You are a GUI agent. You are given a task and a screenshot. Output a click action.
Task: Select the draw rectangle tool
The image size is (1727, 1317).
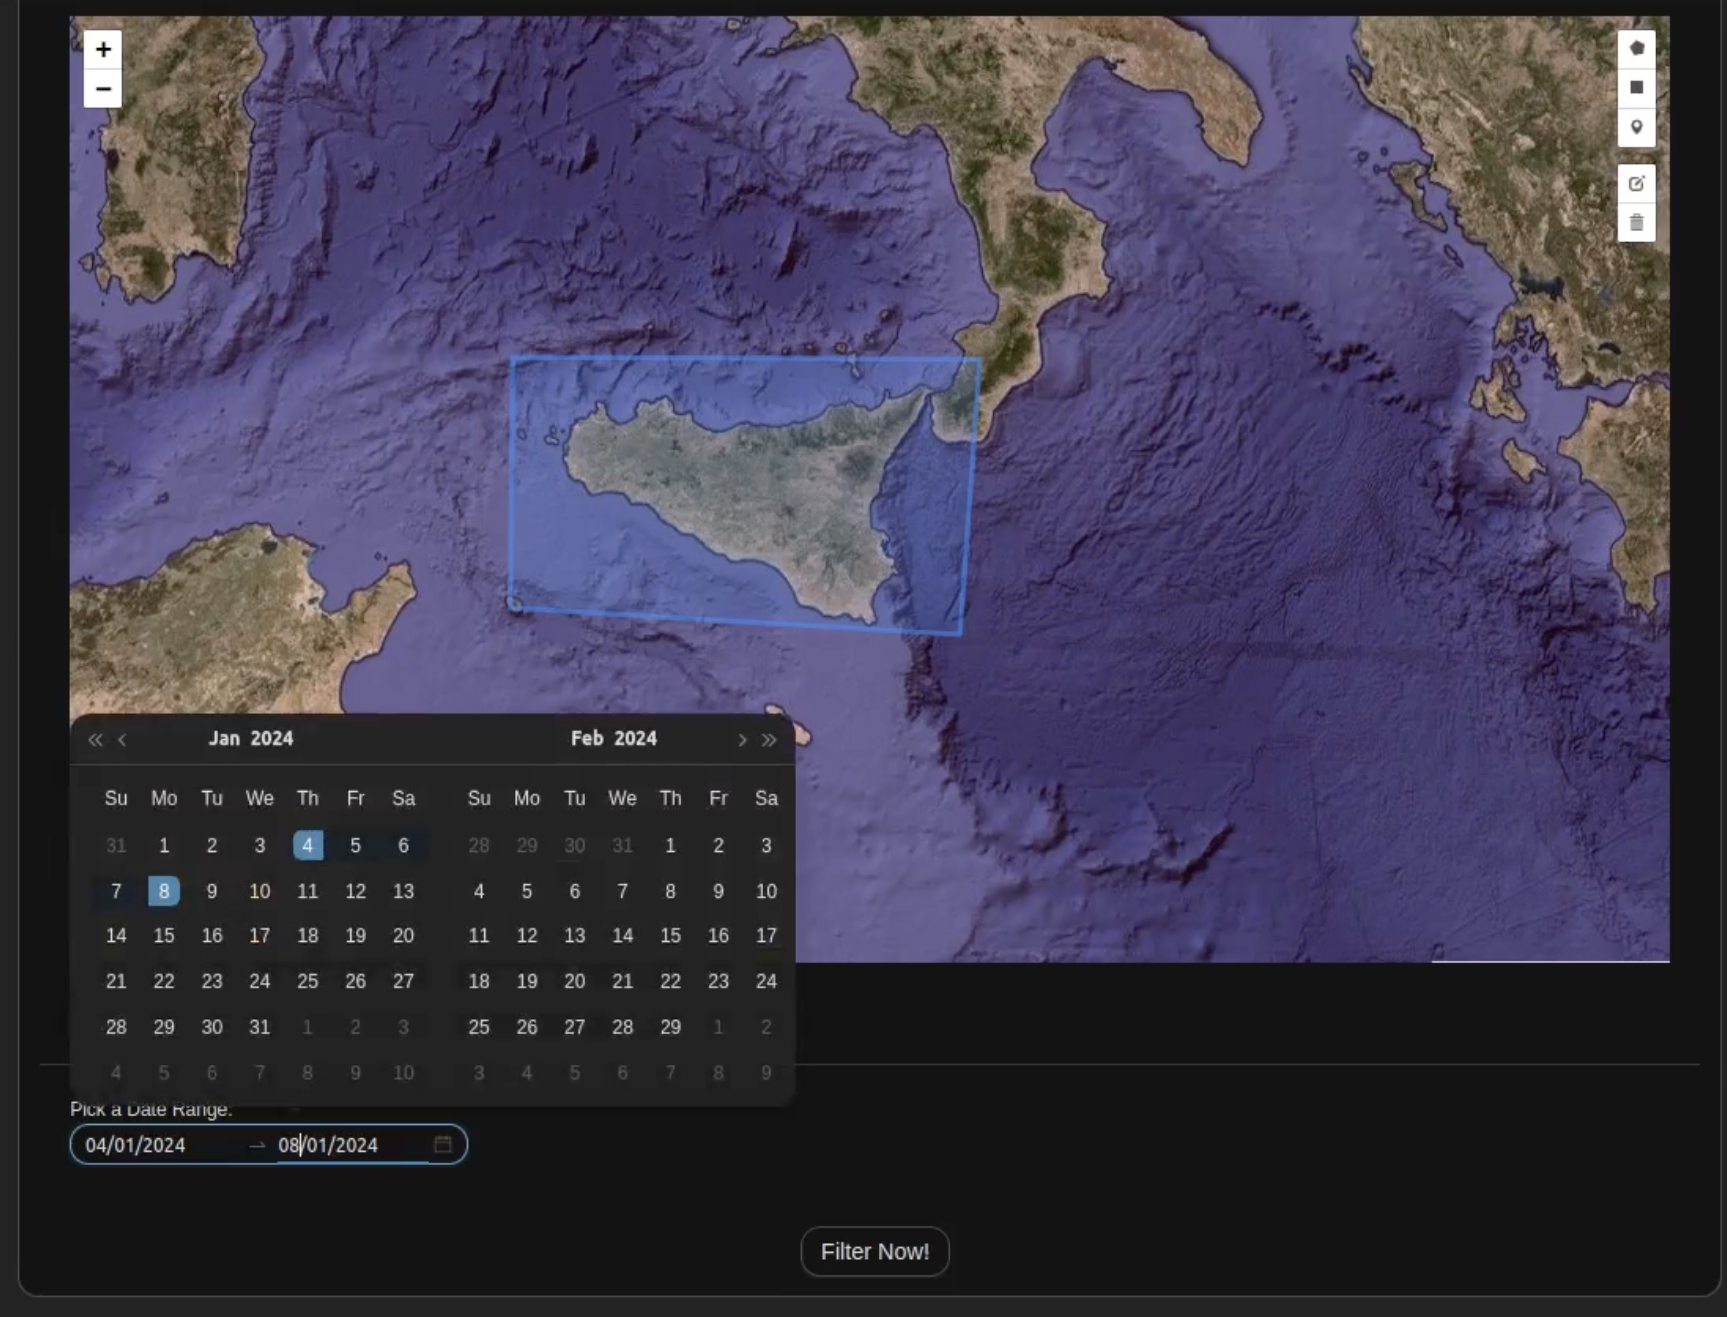click(1636, 88)
